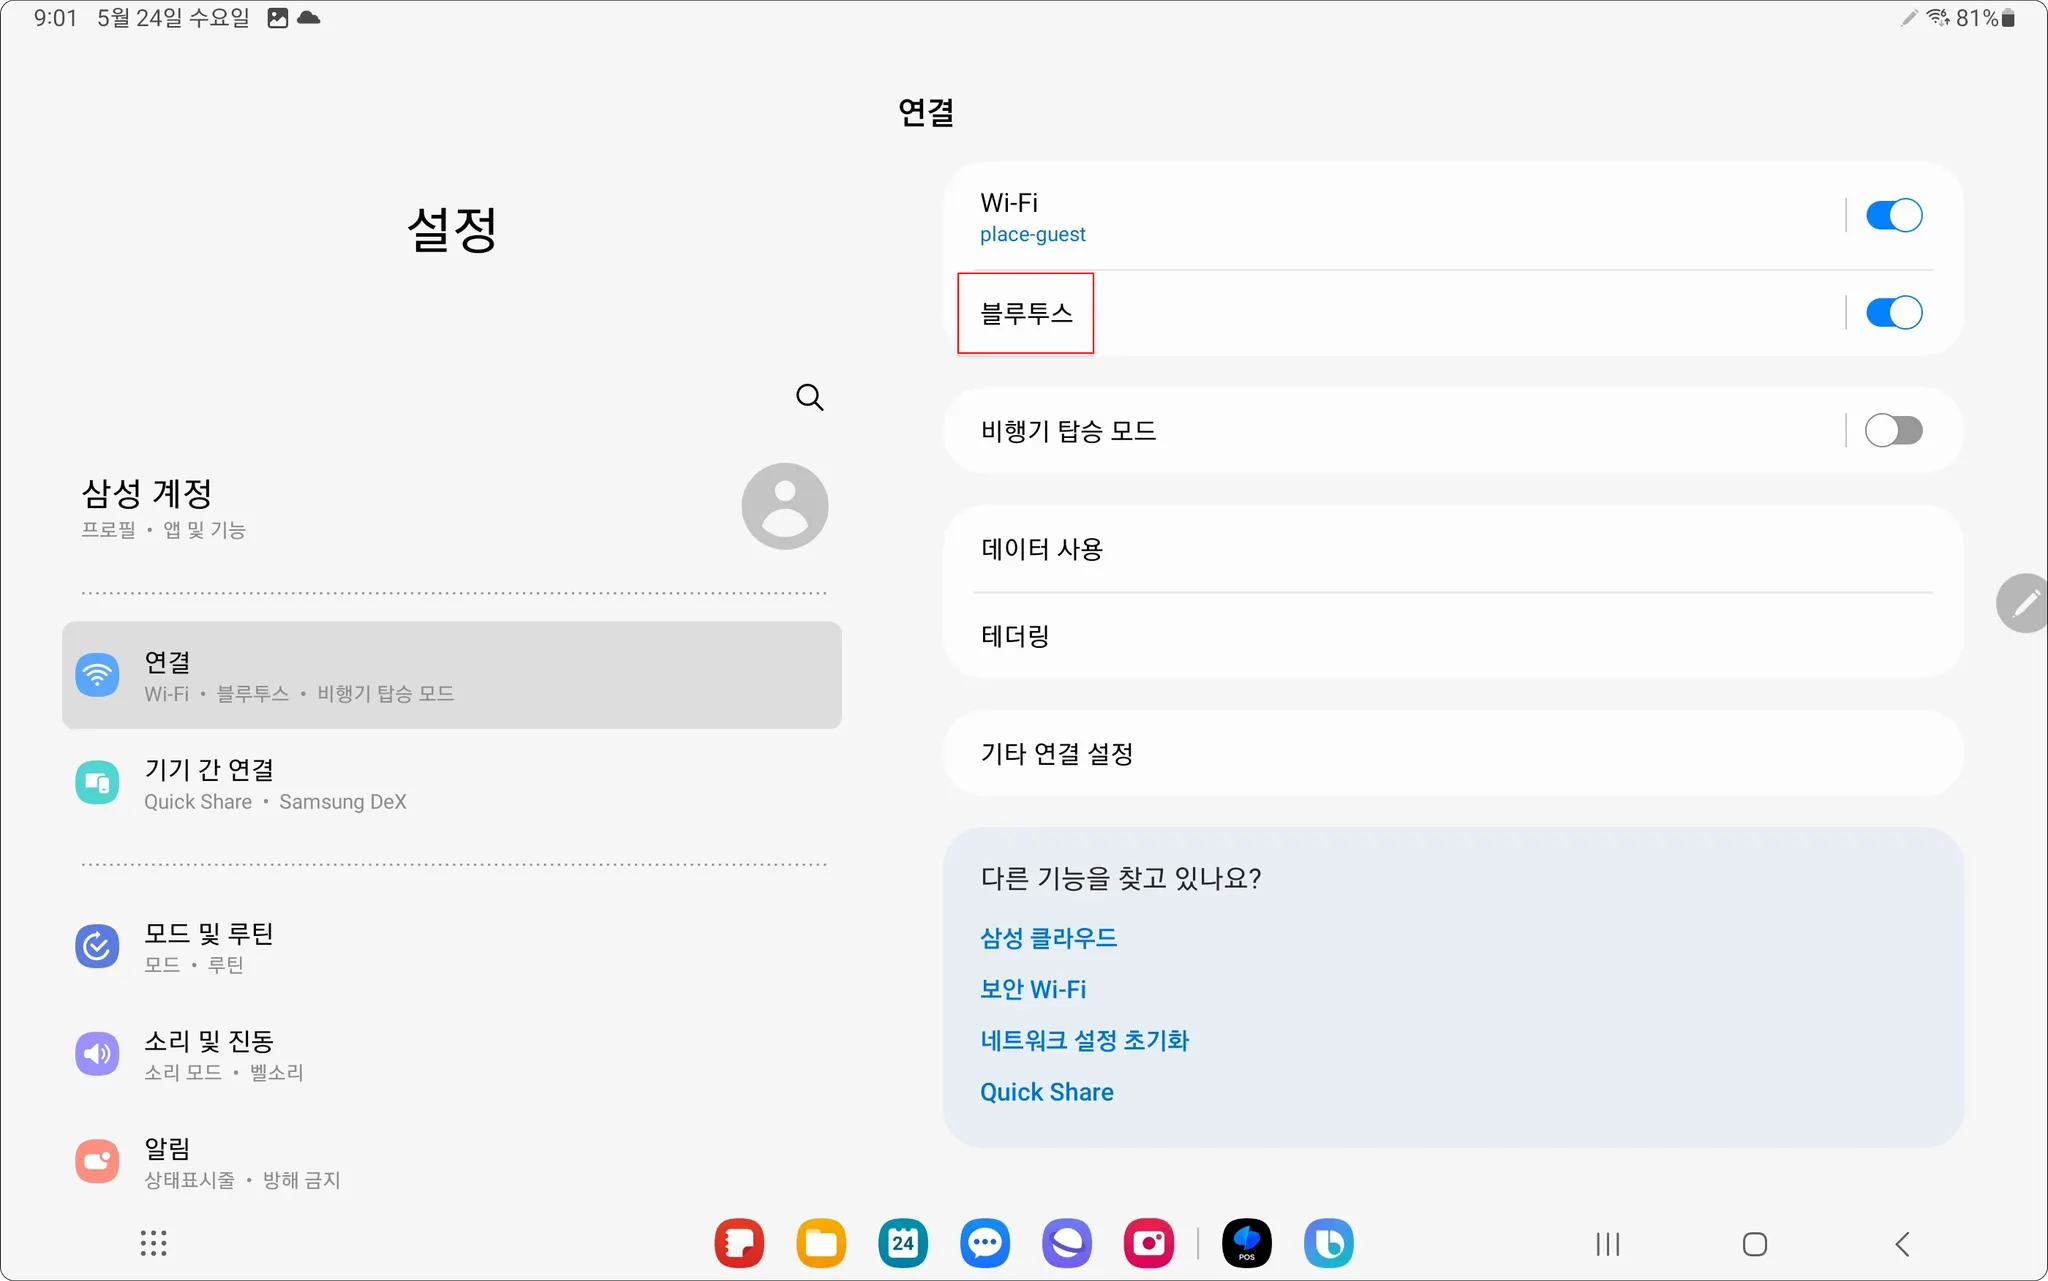This screenshot has width=2048, height=1281.
Task: Enable 비행기 탑승 모드 toggle
Action: (1893, 431)
